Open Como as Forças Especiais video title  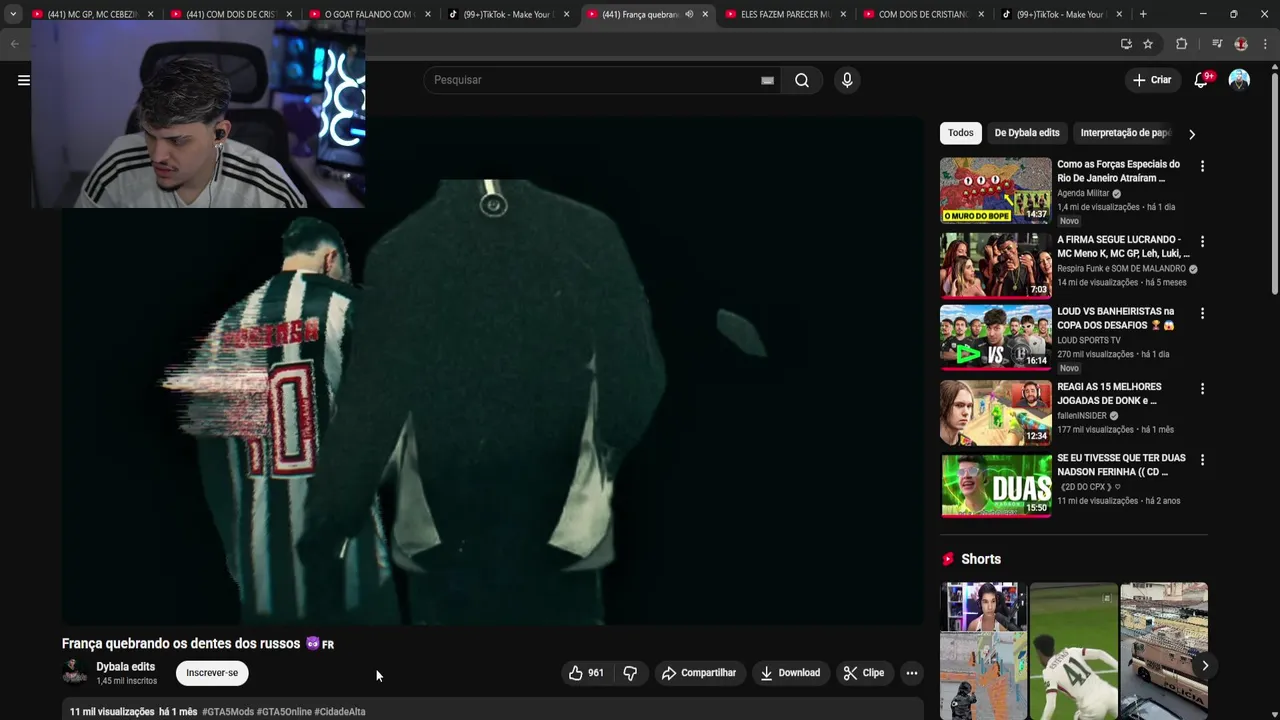point(1118,171)
